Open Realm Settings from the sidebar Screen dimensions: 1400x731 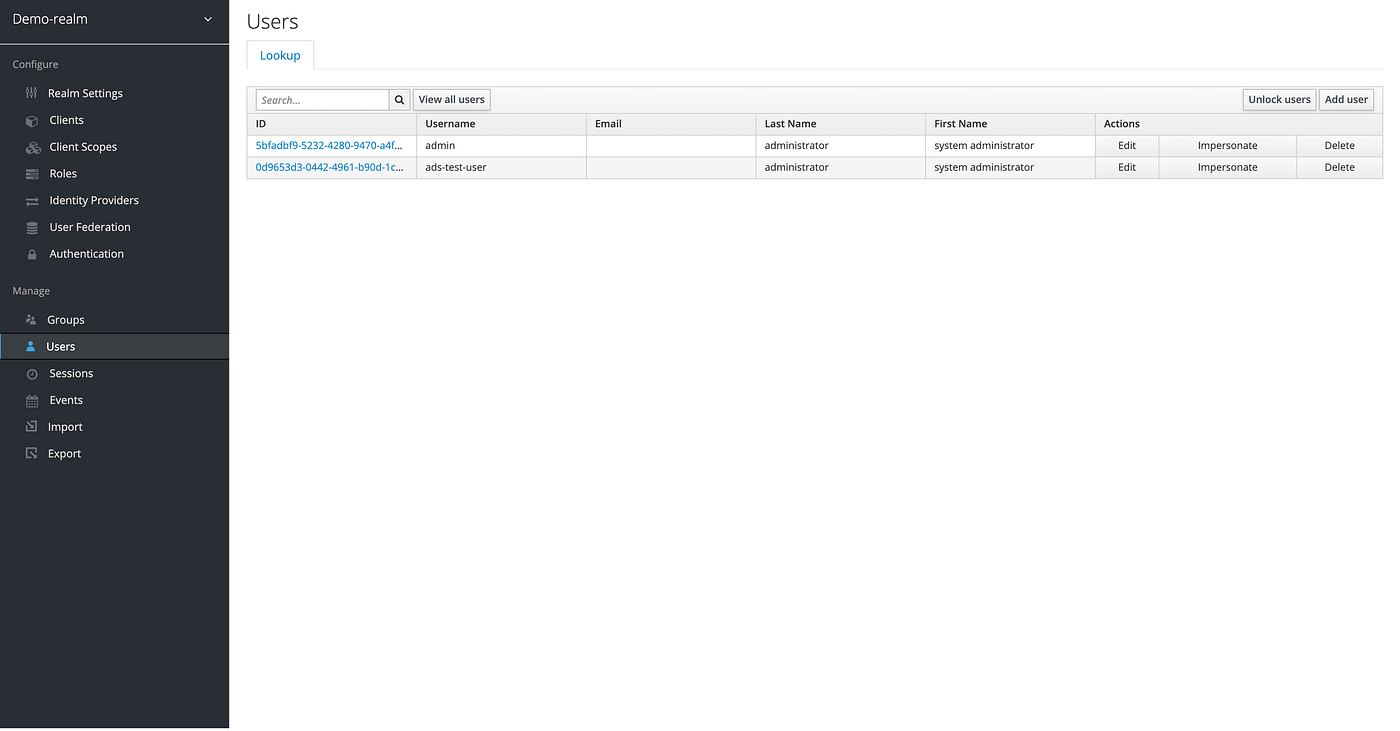coord(85,92)
